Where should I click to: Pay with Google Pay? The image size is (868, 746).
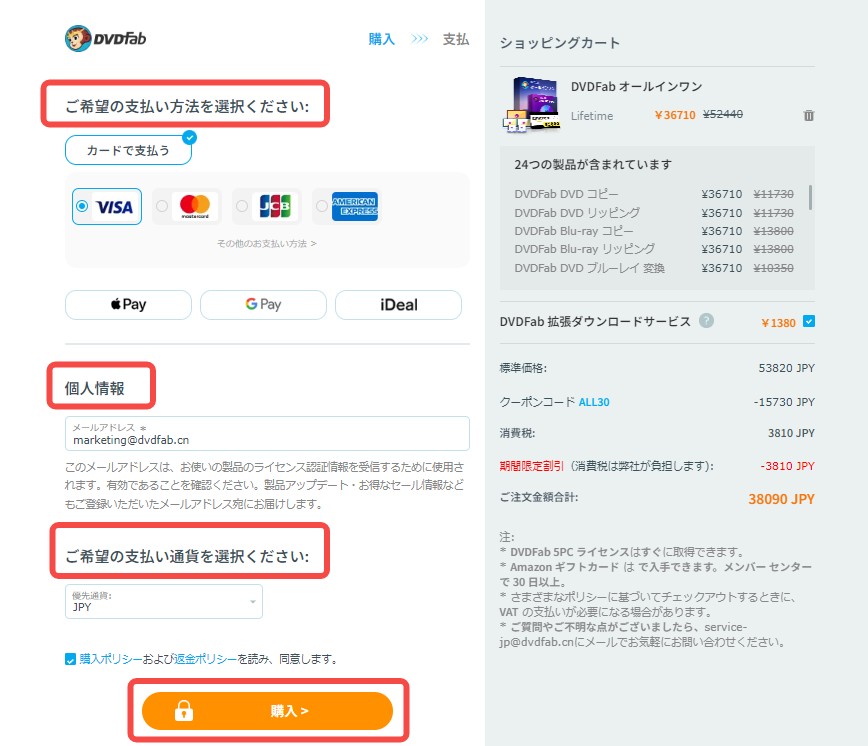pyautogui.click(x=264, y=305)
